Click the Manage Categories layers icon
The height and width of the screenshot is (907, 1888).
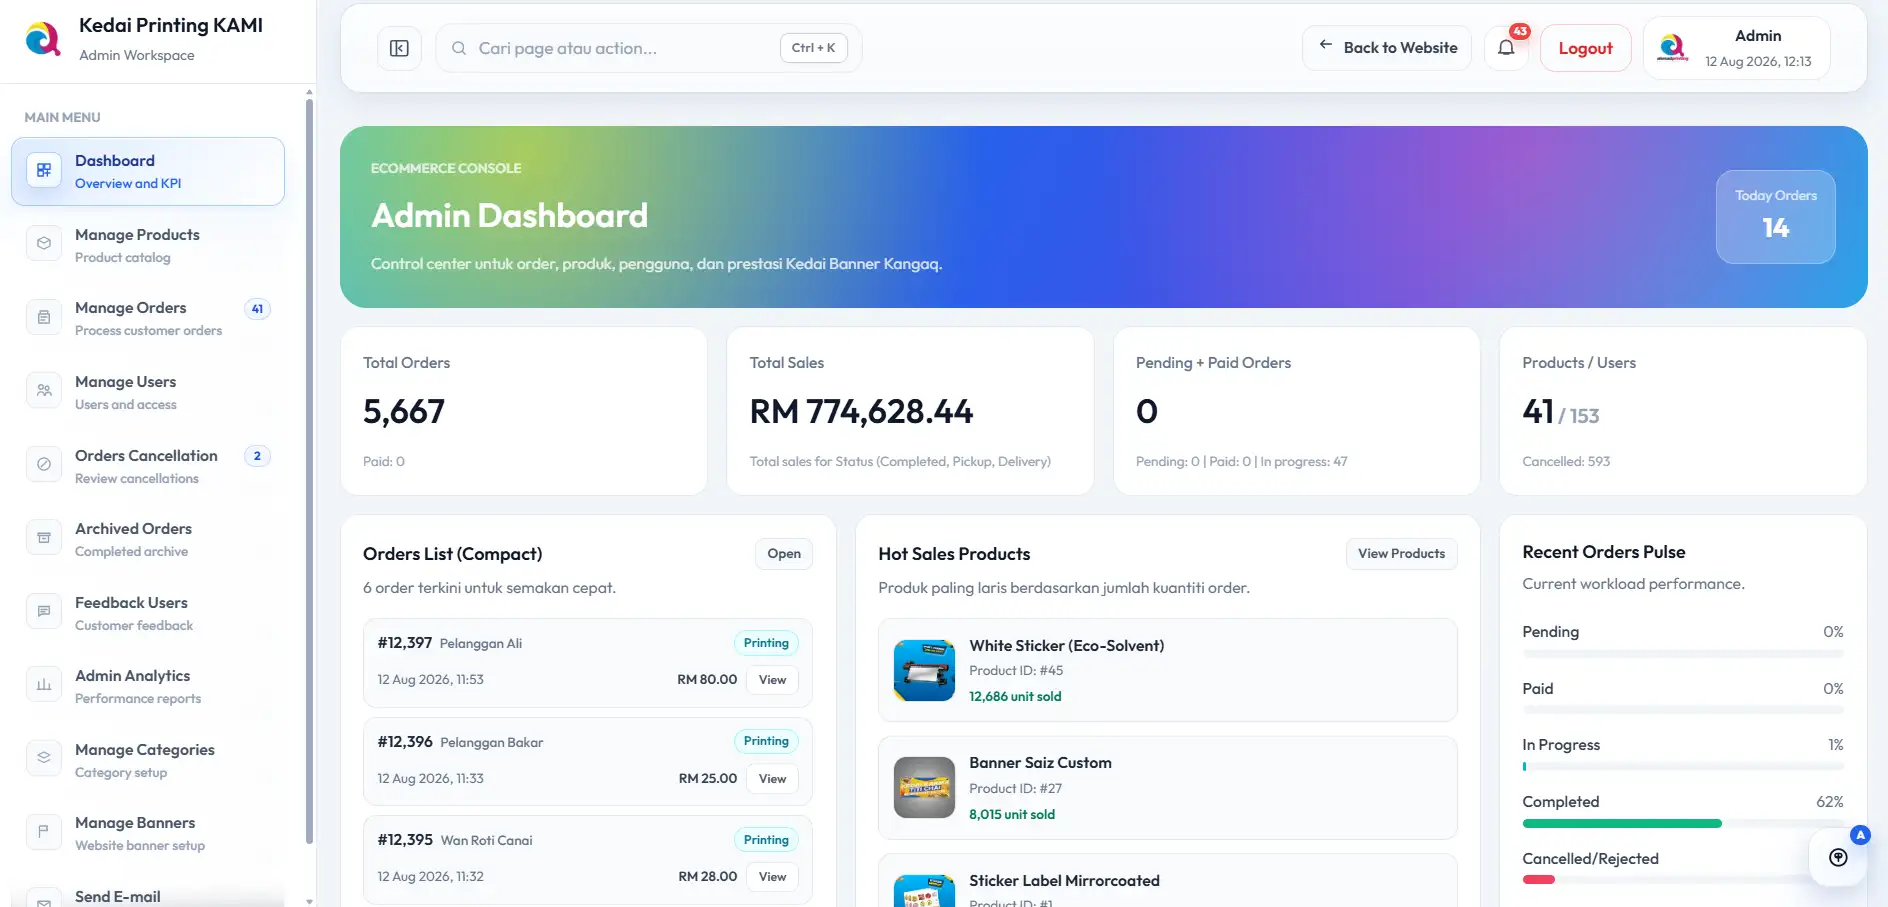point(44,759)
